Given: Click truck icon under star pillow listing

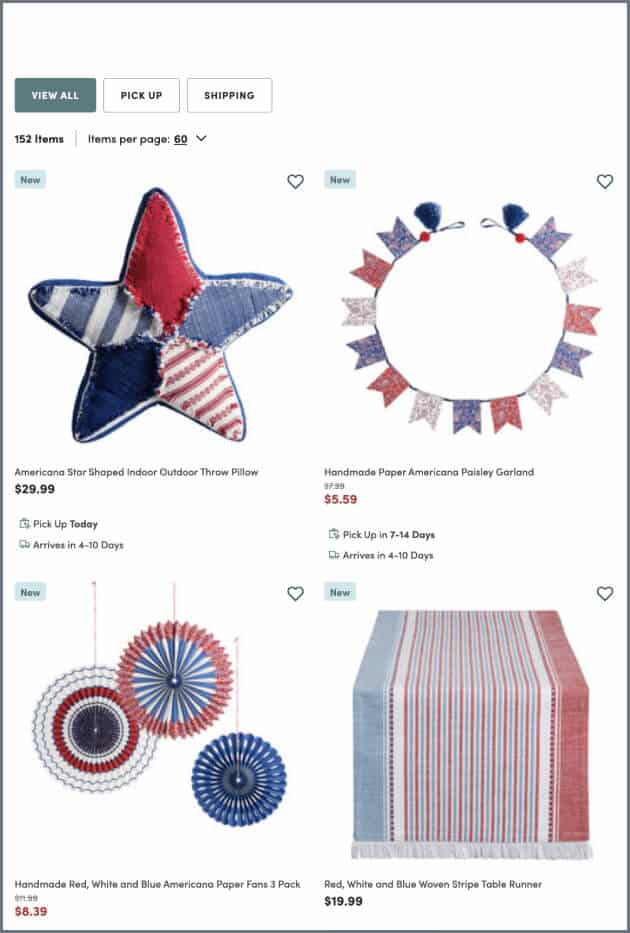Looking at the screenshot, I should tap(24, 544).
